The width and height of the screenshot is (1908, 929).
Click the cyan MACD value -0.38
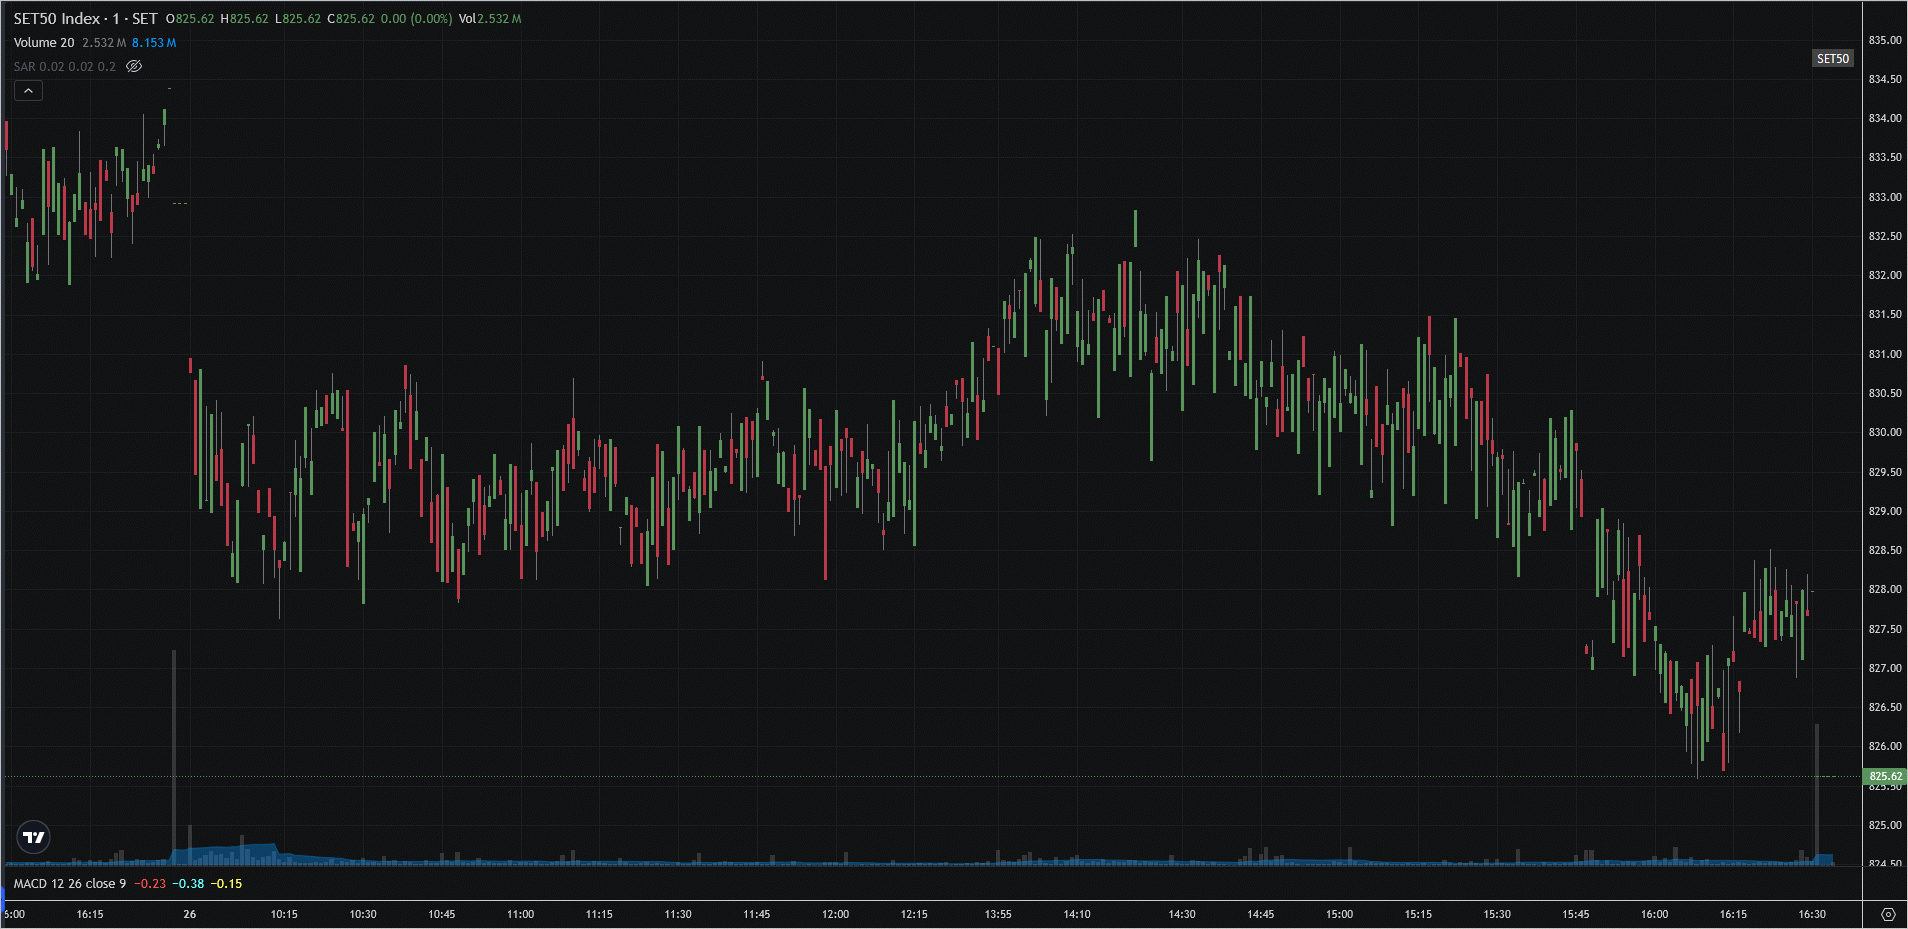pyautogui.click(x=188, y=884)
